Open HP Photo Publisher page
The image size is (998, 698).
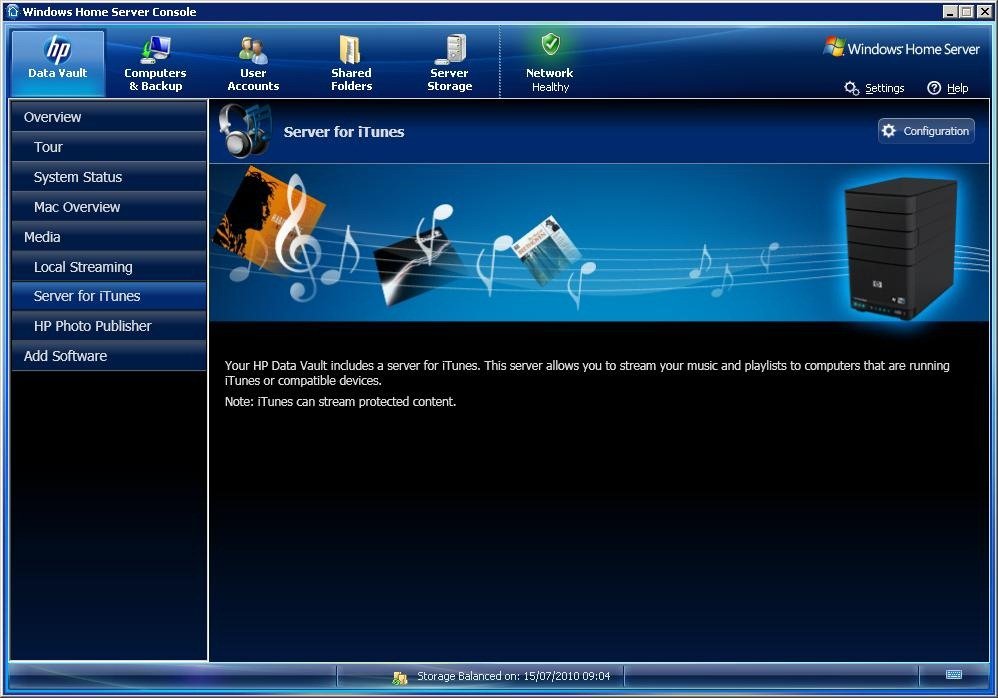(109, 326)
